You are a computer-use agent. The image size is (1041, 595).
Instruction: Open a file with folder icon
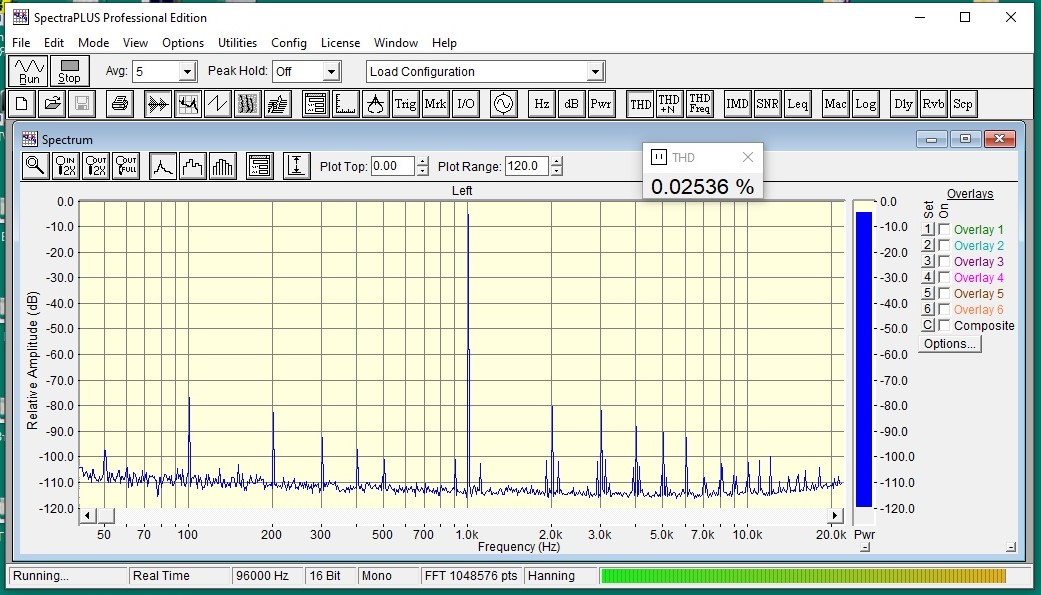(52, 104)
